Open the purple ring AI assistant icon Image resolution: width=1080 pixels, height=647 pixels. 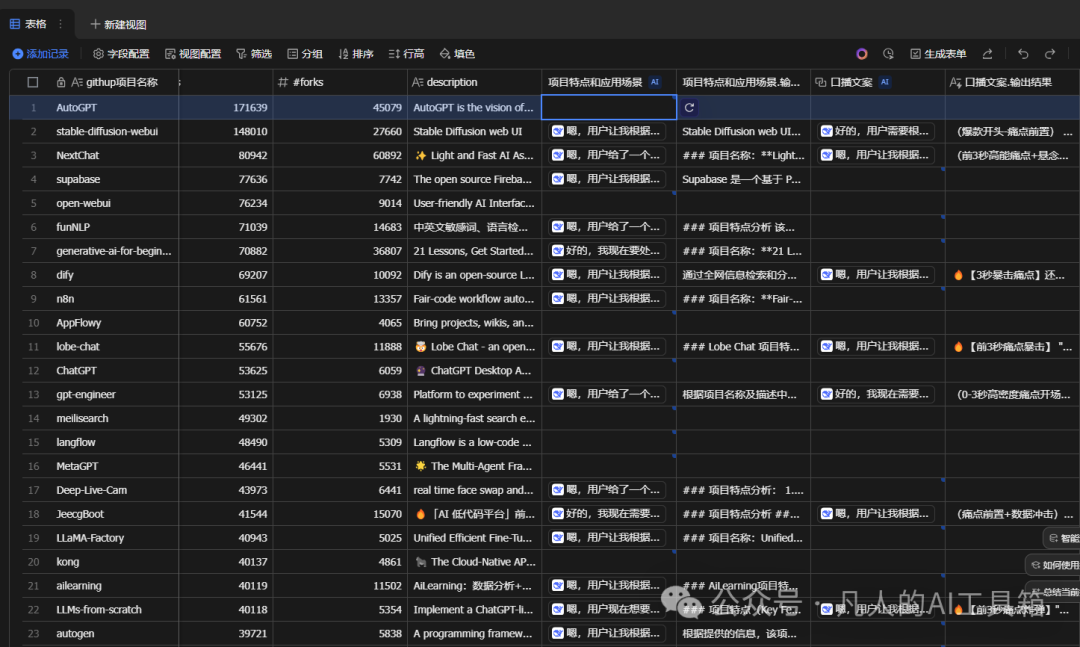(x=861, y=54)
